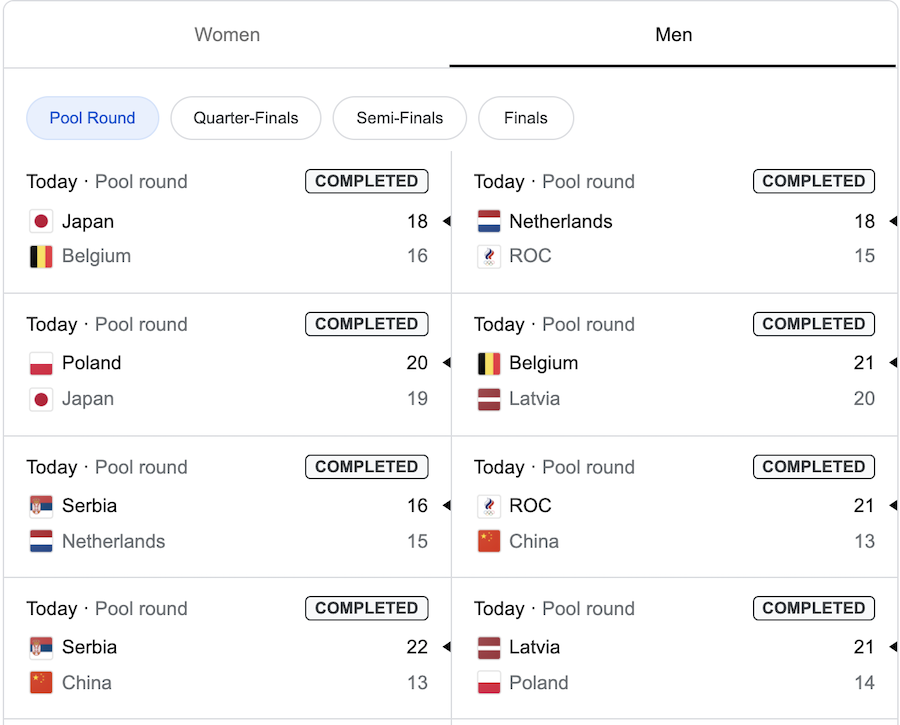The image size is (900, 725).
Task: Click Japan flag in Japan vs Belgium match
Action: [41, 221]
